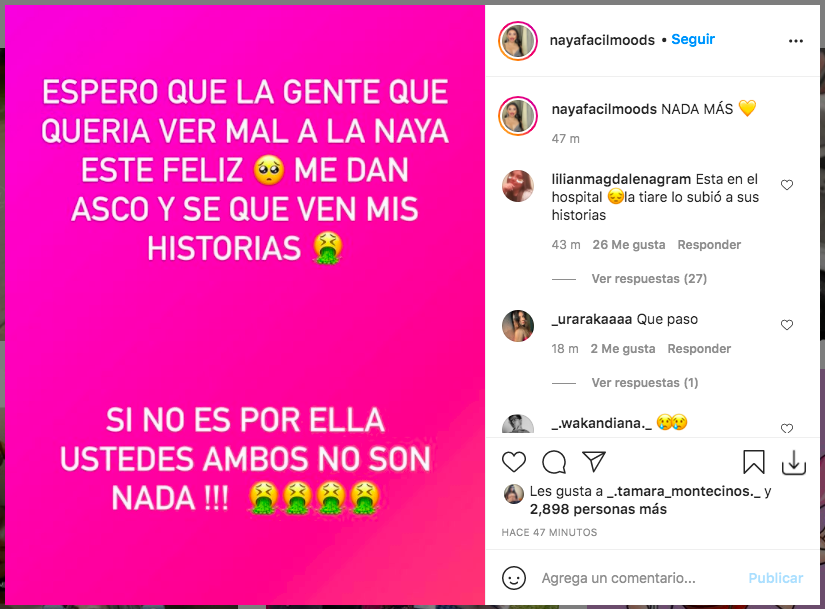
Task: Open comments via speech bubble icon
Action: tap(554, 462)
